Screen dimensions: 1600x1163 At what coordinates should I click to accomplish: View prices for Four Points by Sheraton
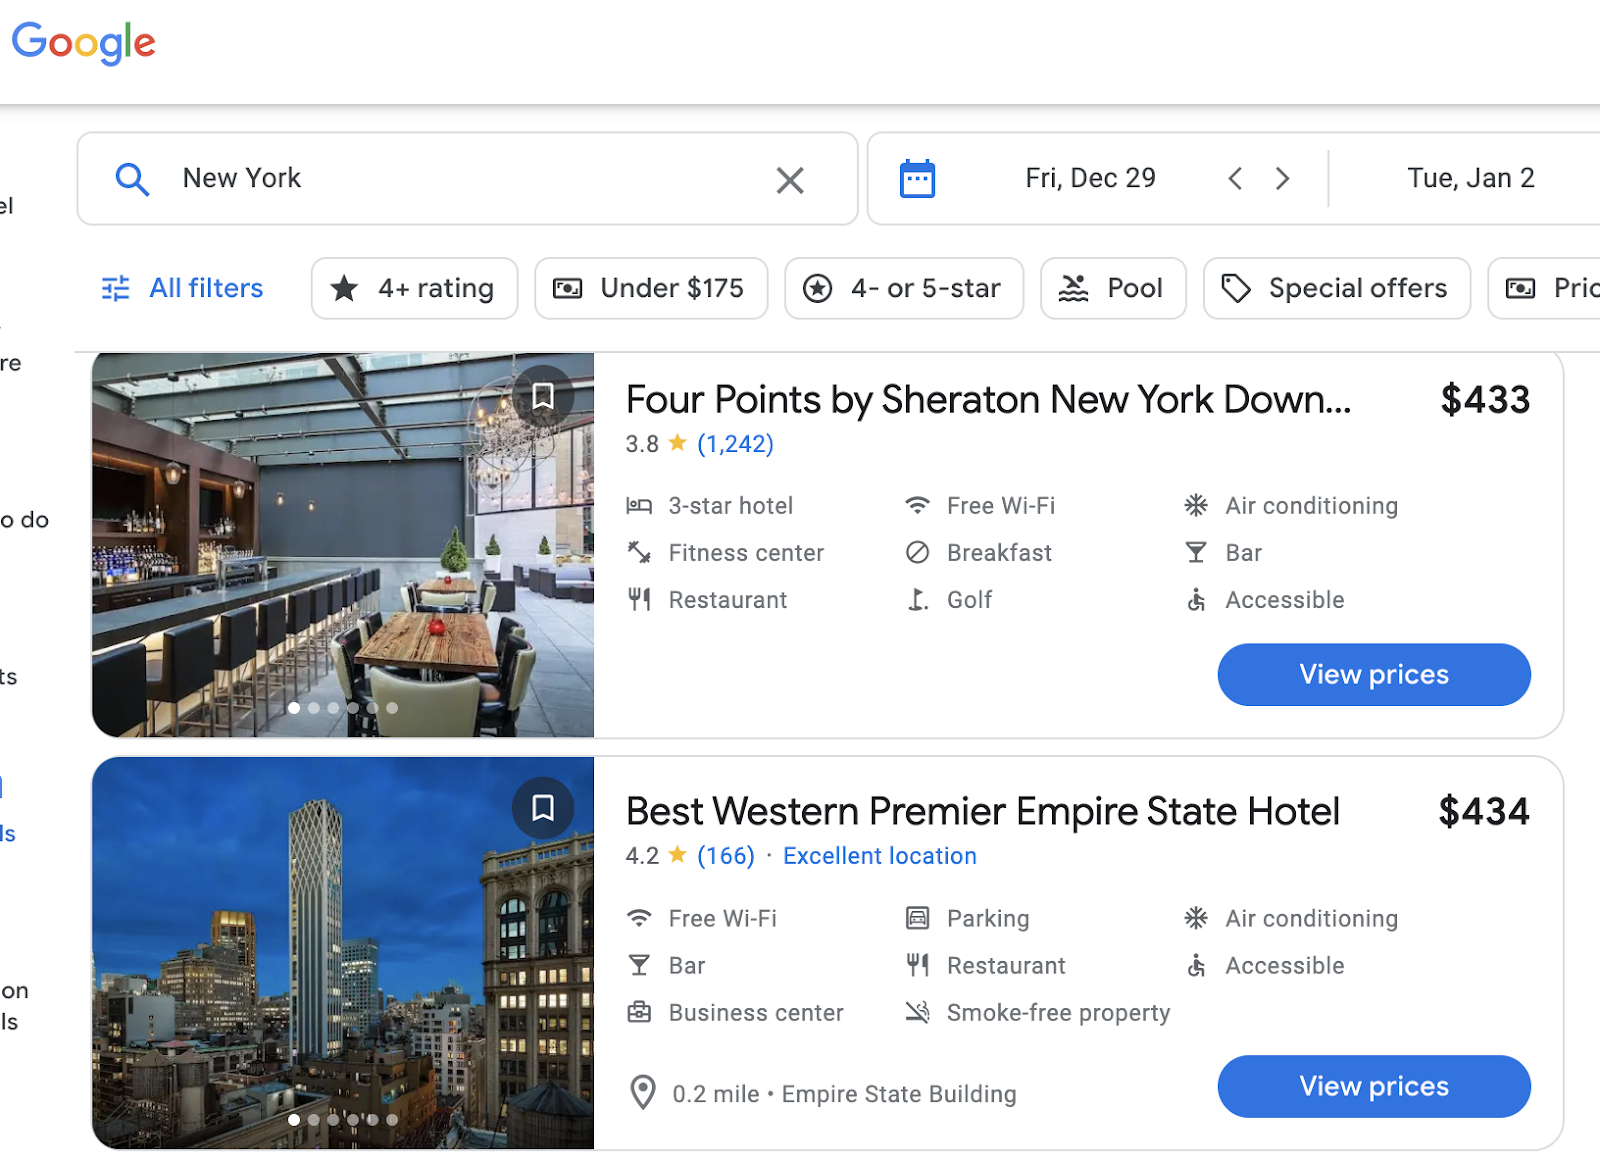pyautogui.click(x=1374, y=675)
